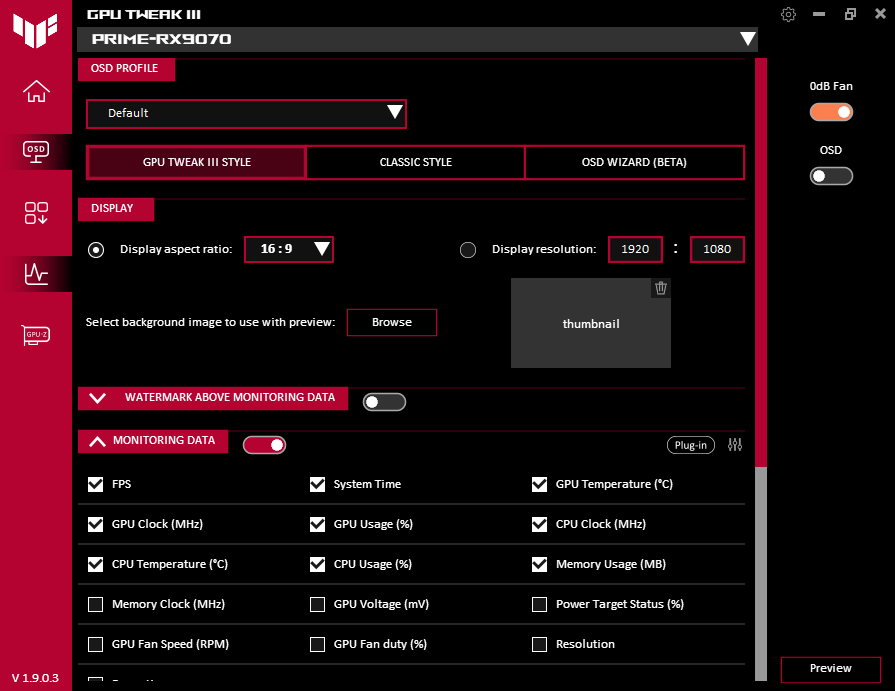Launch the GPU-Z sidebar icon
895x691 pixels.
36,334
